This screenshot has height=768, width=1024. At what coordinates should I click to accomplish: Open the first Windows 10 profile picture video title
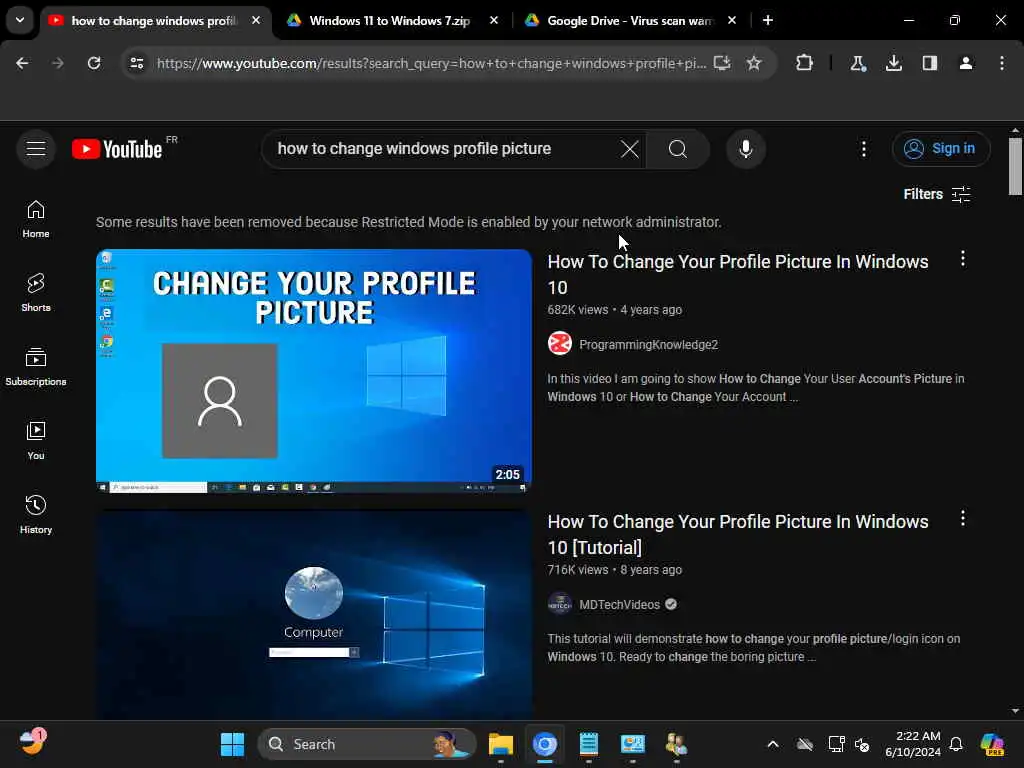738,274
